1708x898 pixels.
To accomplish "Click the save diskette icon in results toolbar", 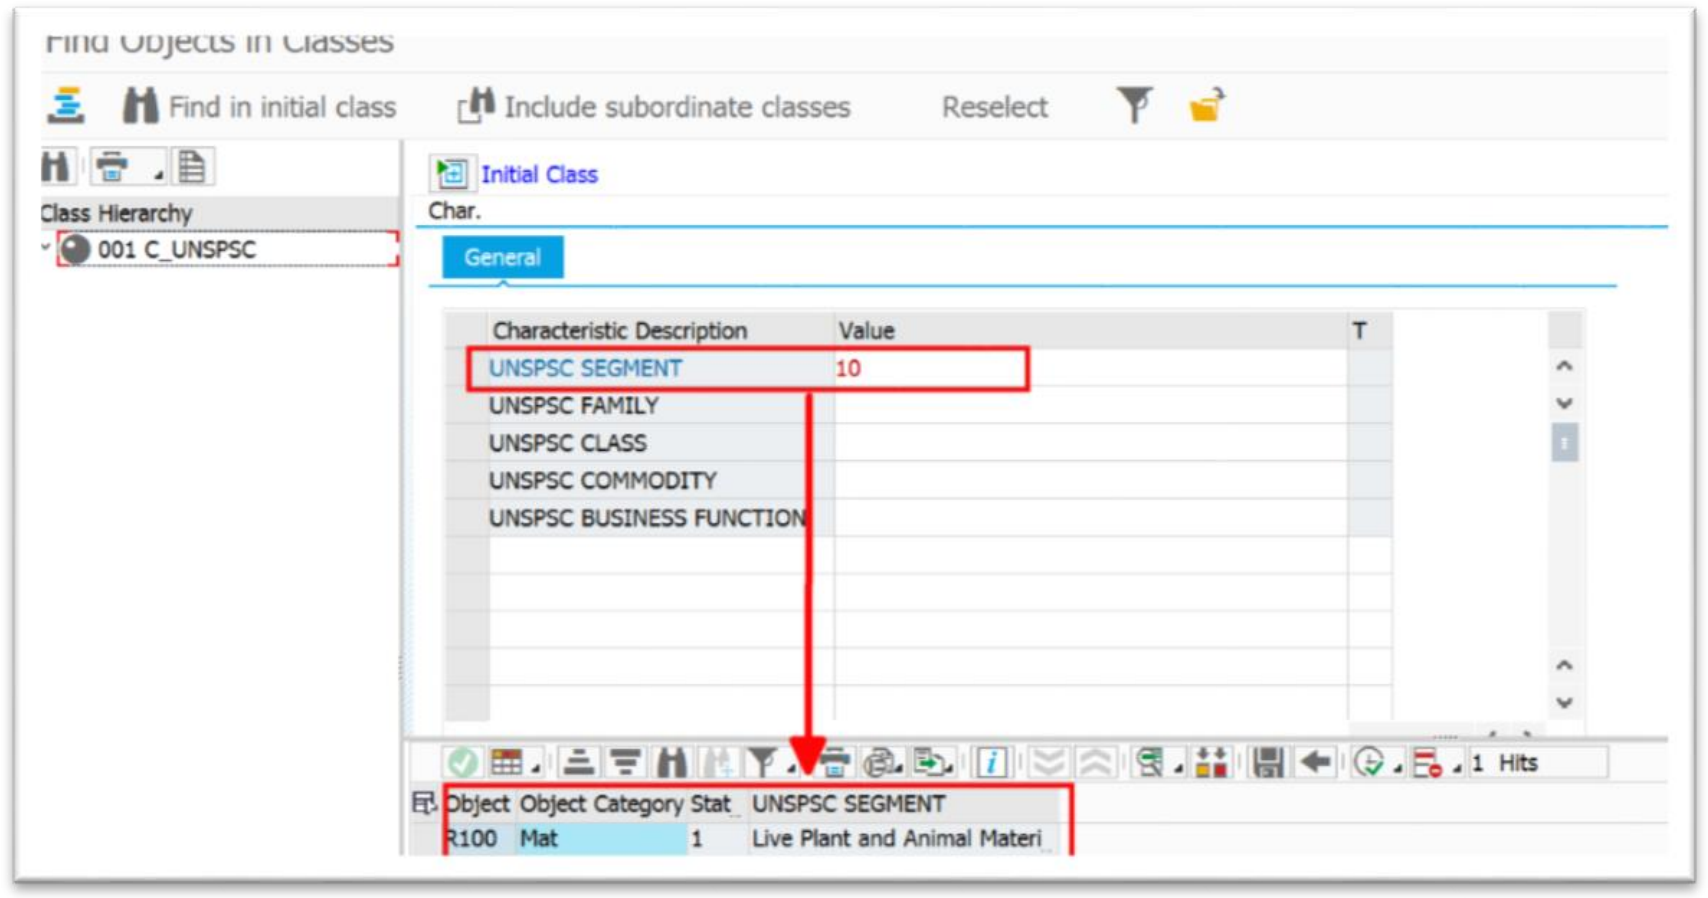I will [x=1268, y=763].
